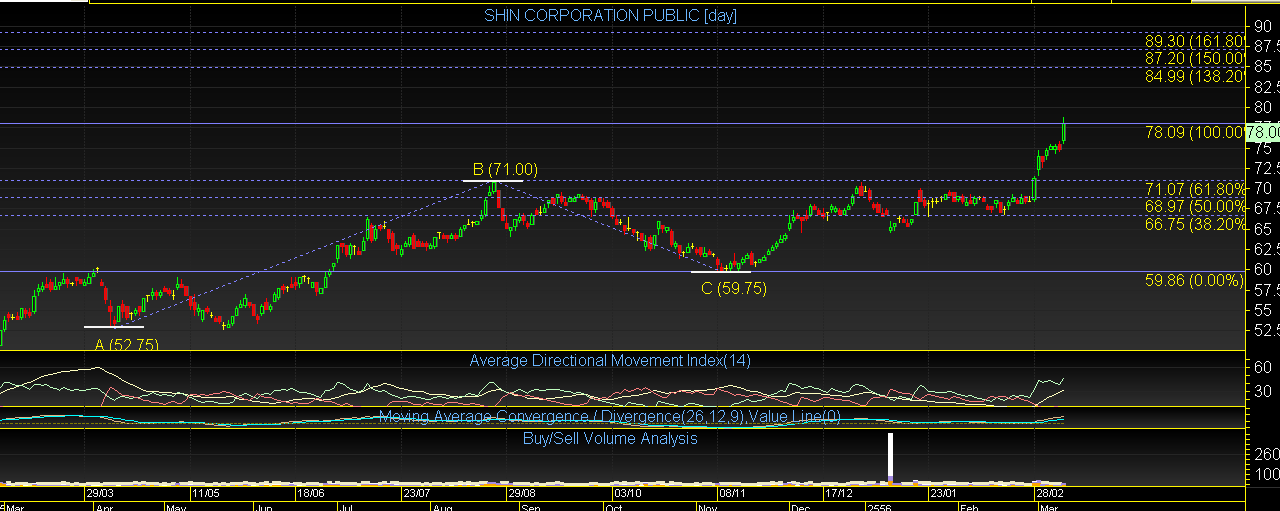
Task: Click the 52.5 price axis label
Action: [x=1265, y=330]
